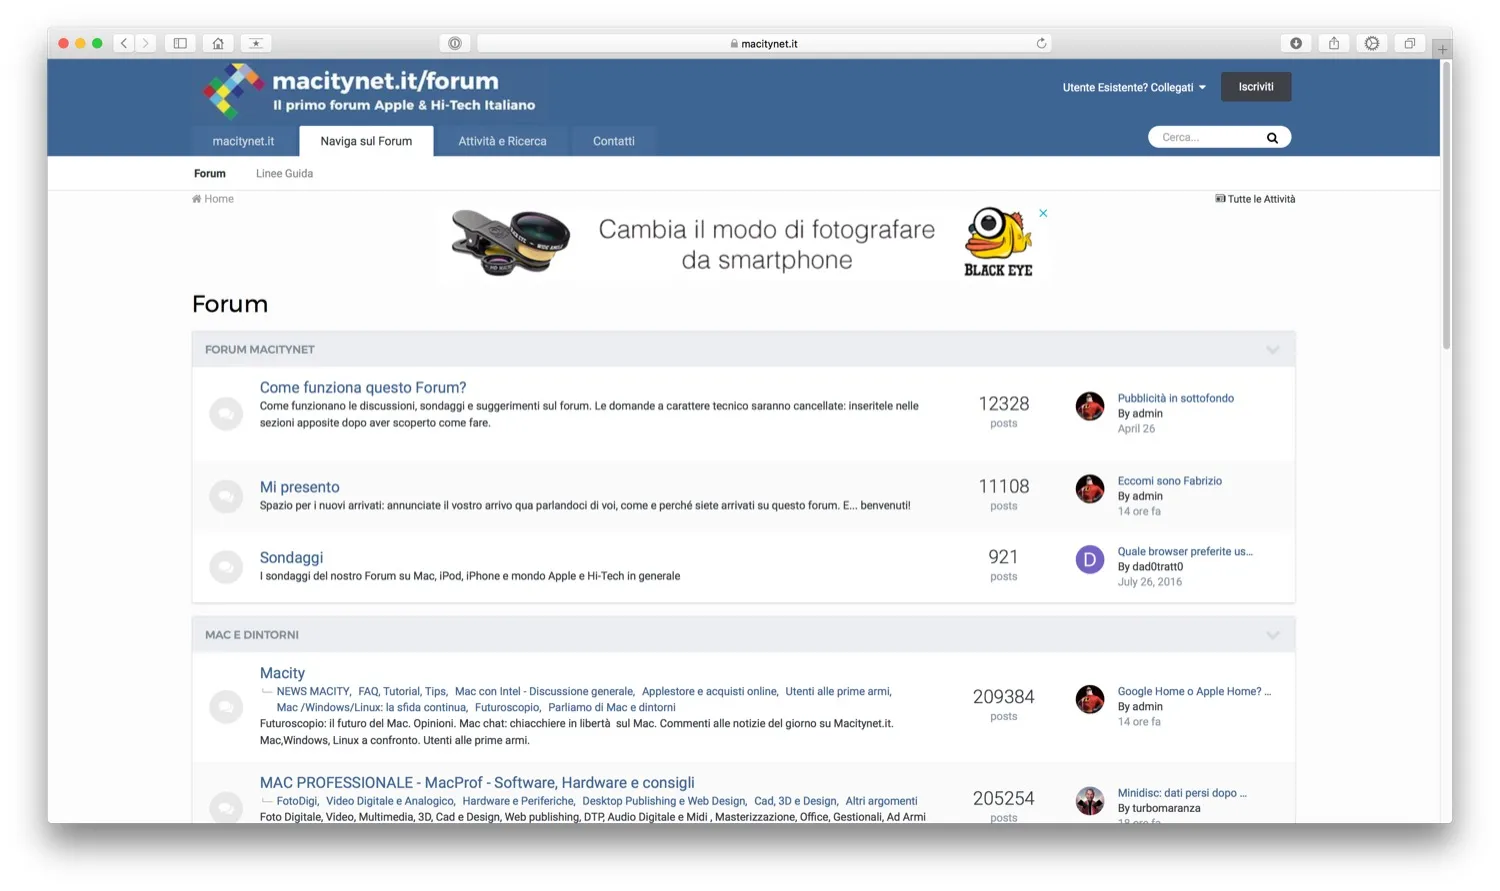The image size is (1500, 891).
Task: Close the Black Eye ad banner
Action: [x=1043, y=213]
